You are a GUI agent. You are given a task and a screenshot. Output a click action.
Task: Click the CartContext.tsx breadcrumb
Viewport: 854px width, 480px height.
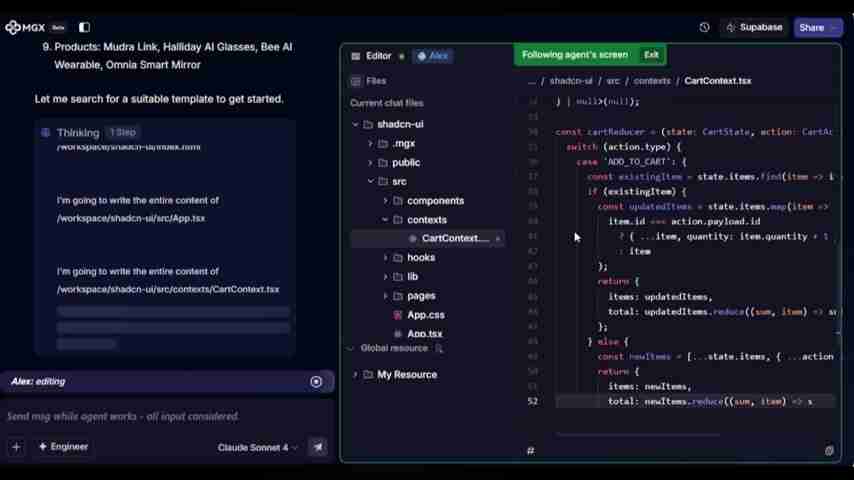point(717,81)
